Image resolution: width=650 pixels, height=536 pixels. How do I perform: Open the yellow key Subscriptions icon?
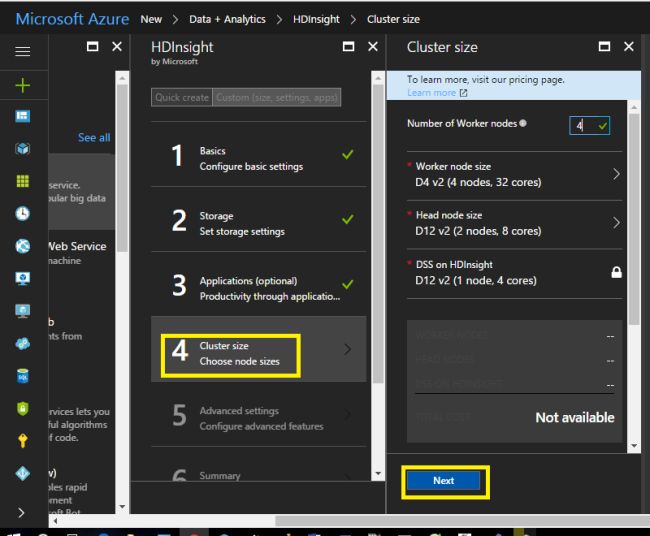point(22,441)
